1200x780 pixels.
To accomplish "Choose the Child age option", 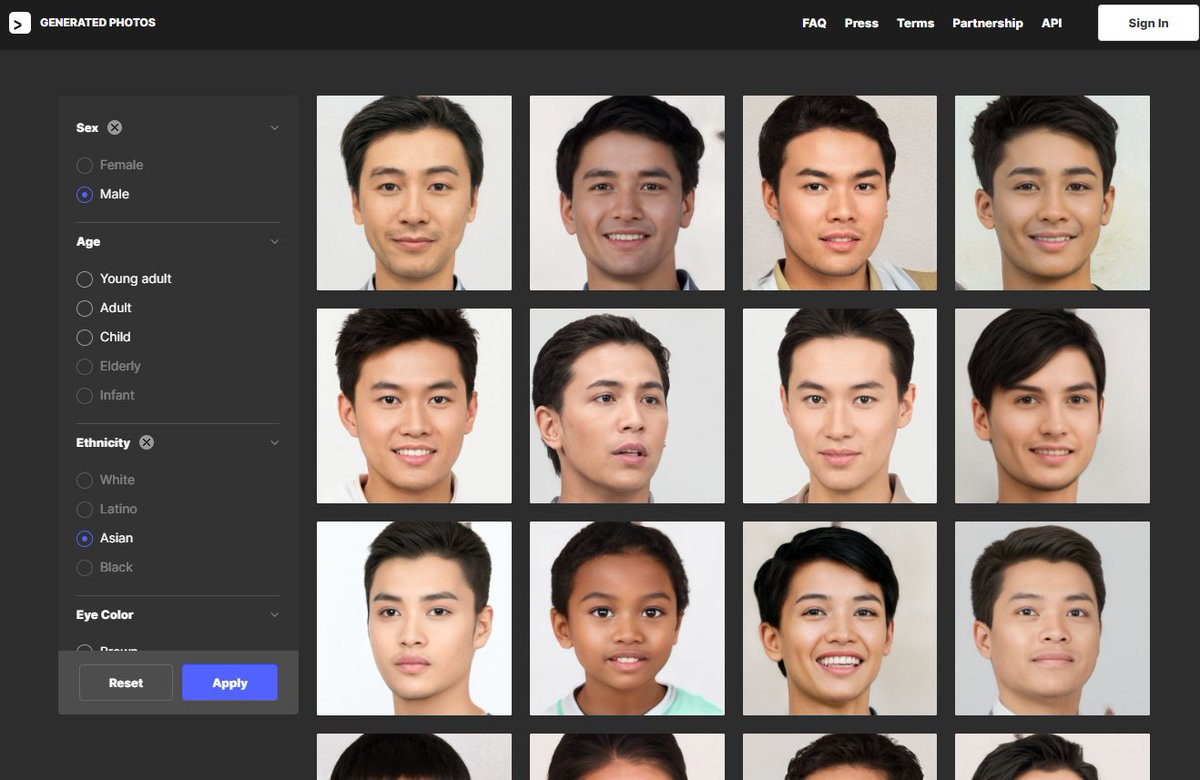I will 85,337.
